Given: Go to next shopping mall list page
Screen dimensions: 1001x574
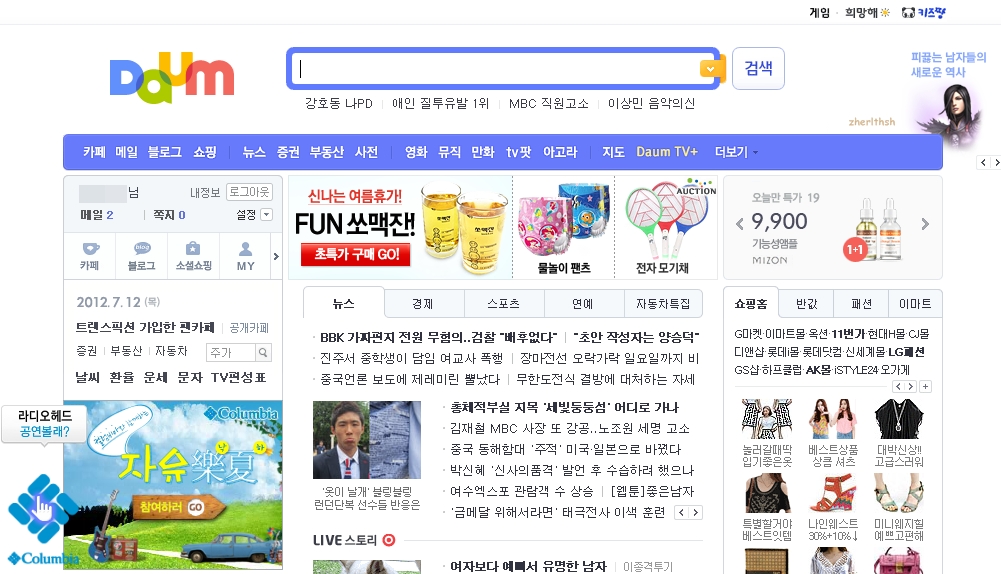Looking at the screenshot, I should (911, 386).
